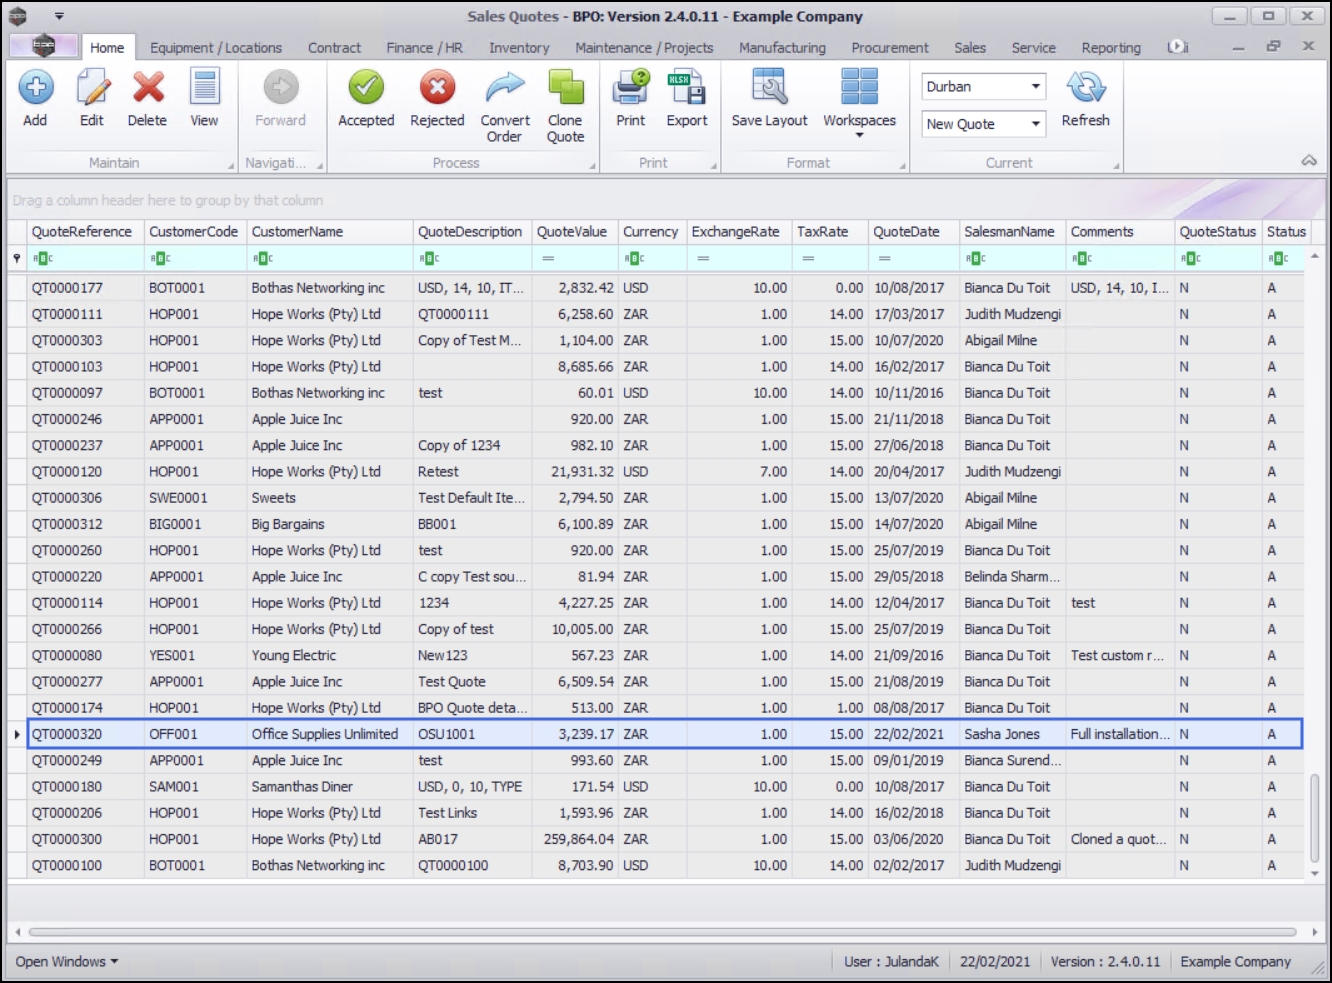Click the filter operator icon under Currency

(634, 258)
